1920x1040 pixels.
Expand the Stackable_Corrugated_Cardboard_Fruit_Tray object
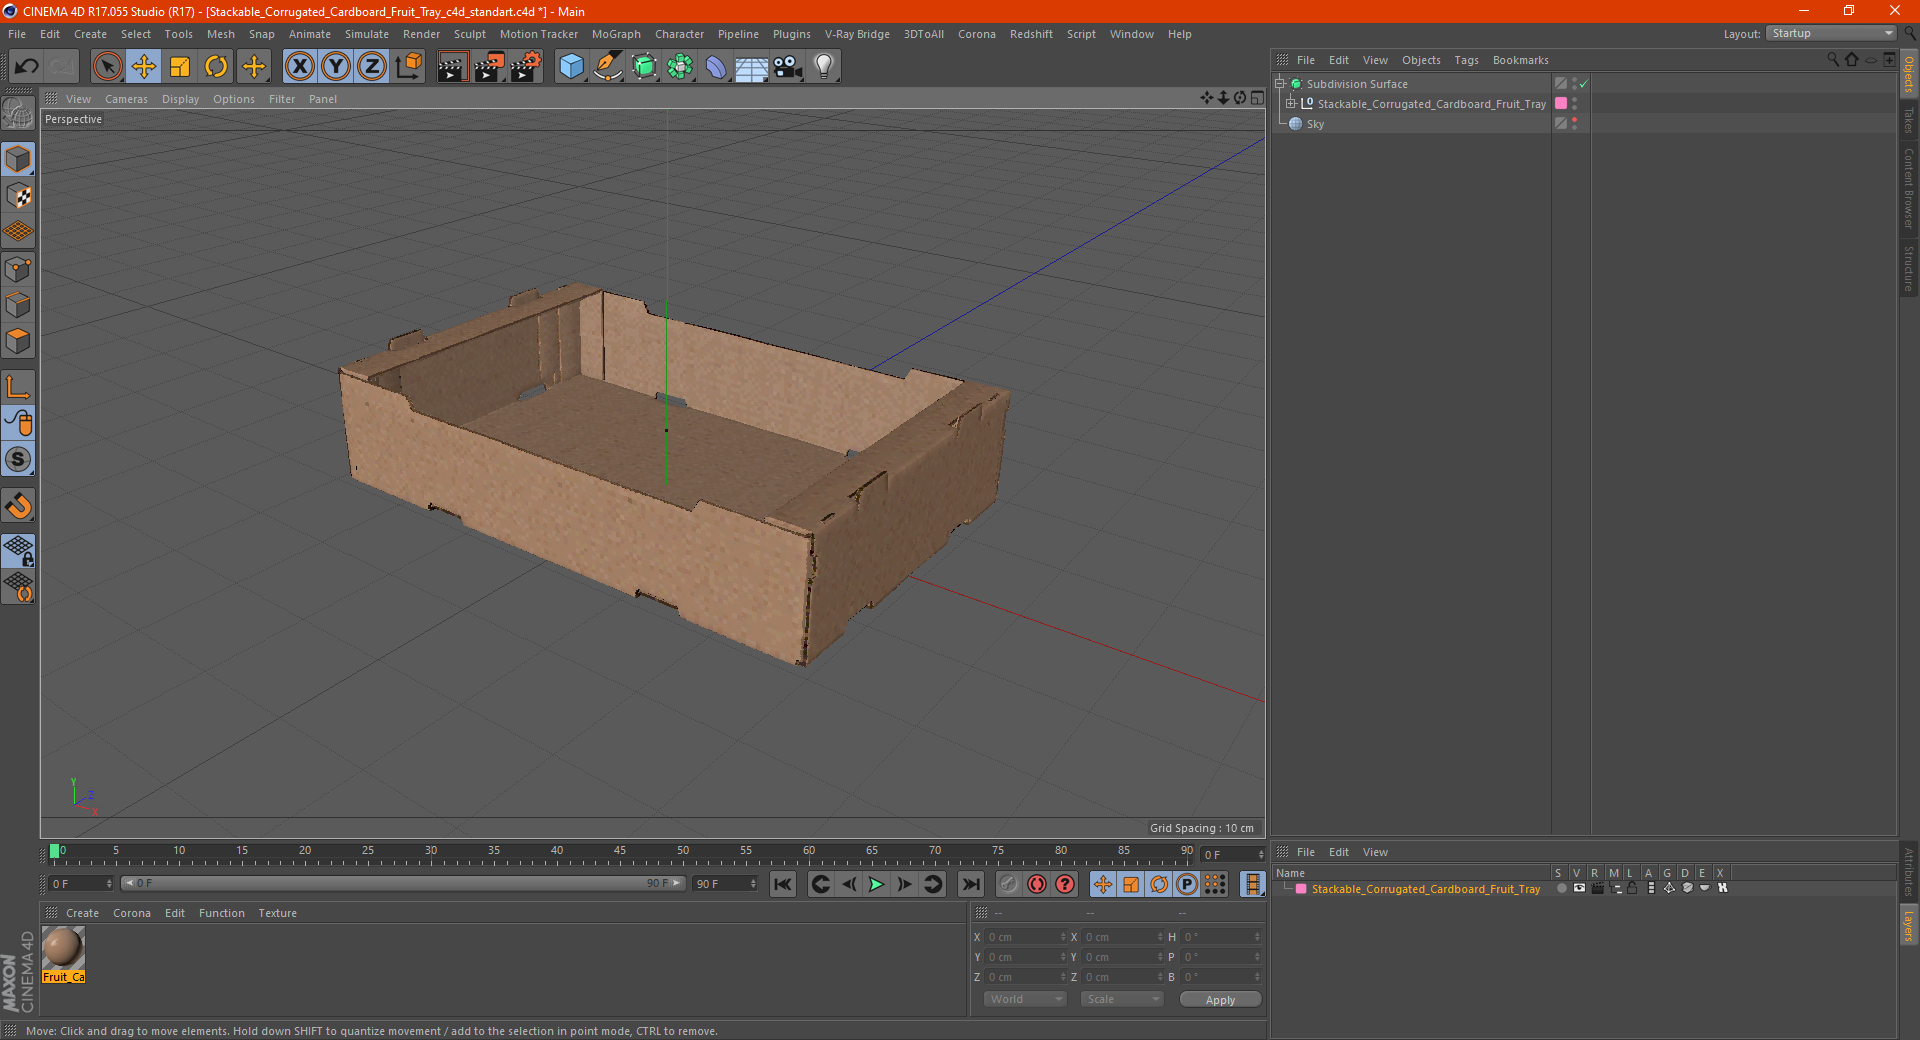(1290, 104)
